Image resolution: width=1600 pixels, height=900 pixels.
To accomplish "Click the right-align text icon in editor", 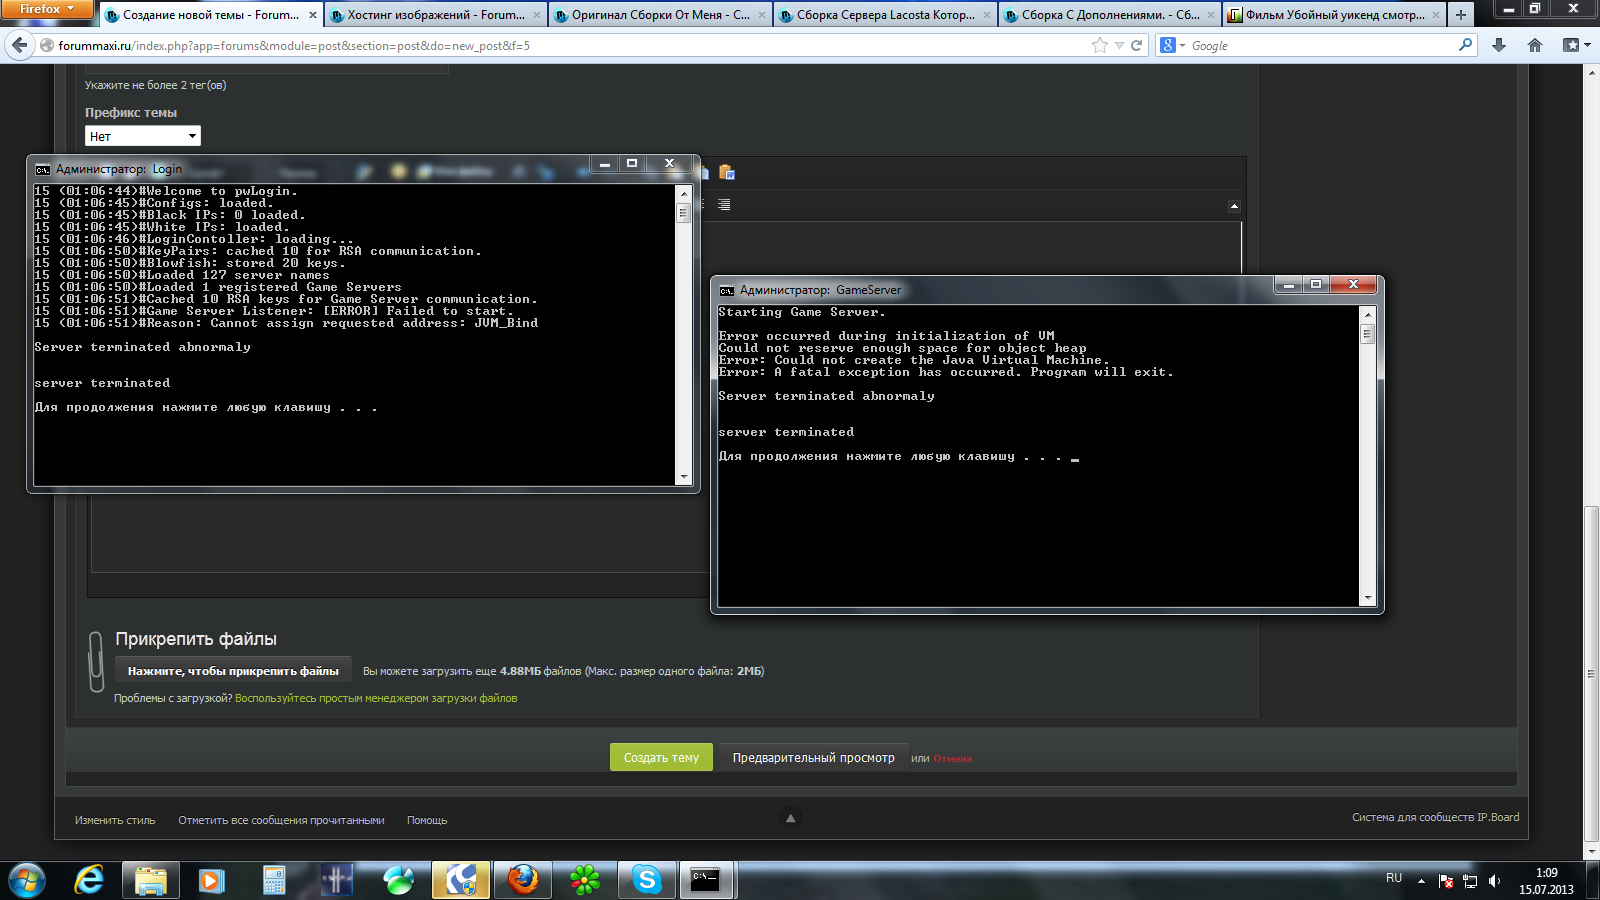I will coord(724,205).
